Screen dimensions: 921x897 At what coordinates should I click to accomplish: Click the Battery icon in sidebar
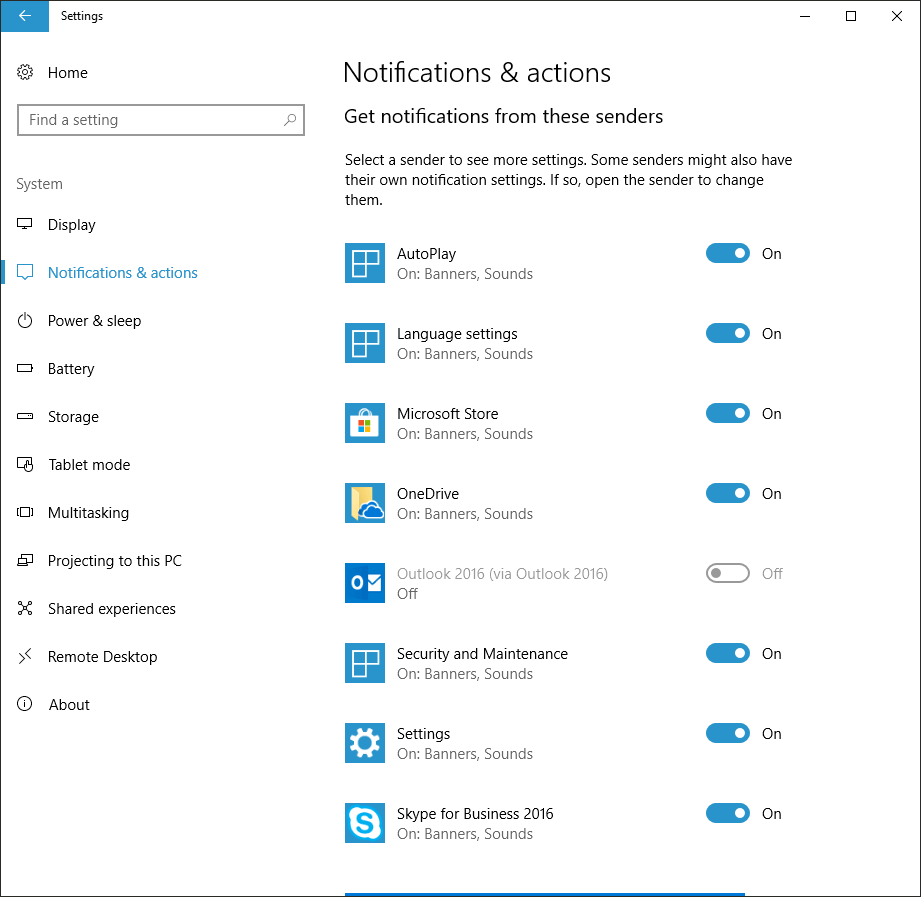25,368
